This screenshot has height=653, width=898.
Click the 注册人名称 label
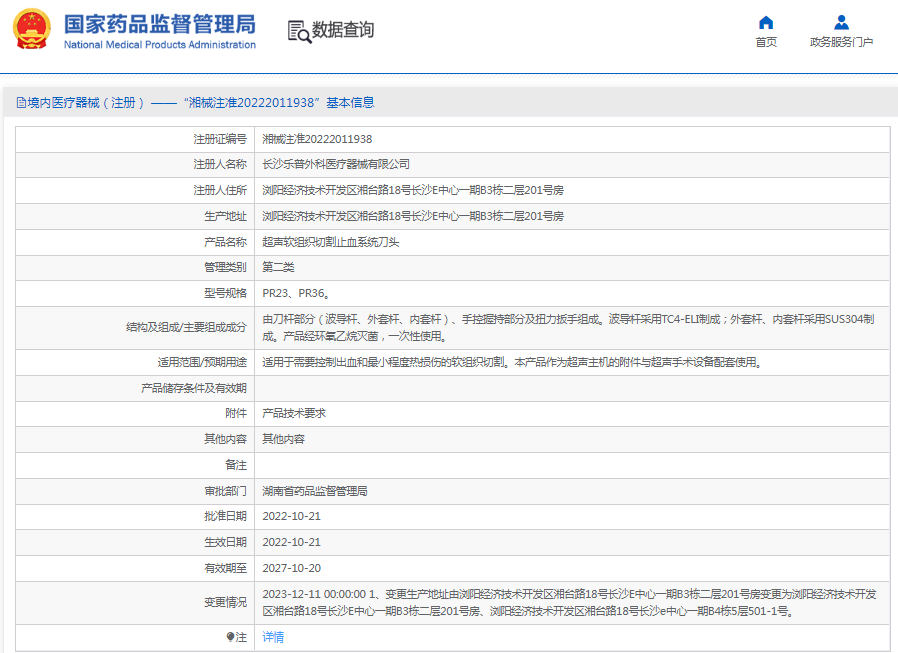pyautogui.click(x=220, y=164)
